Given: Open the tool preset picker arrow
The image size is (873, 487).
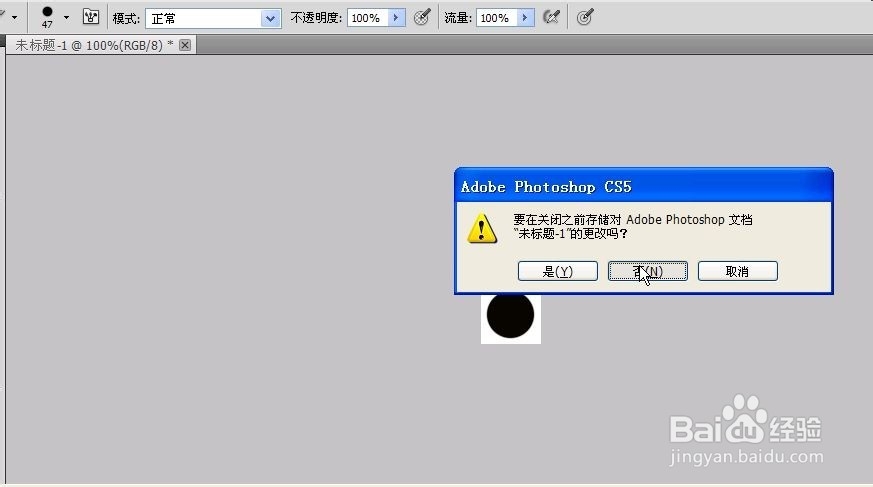Looking at the screenshot, I should click(x=14, y=17).
